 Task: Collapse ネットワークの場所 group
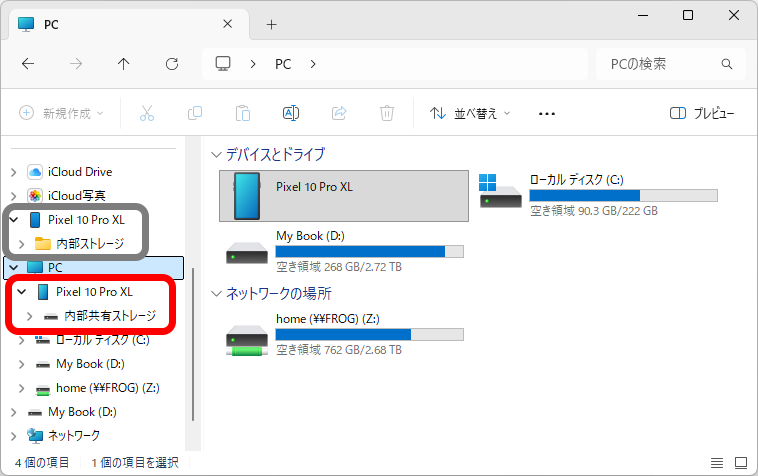point(216,294)
